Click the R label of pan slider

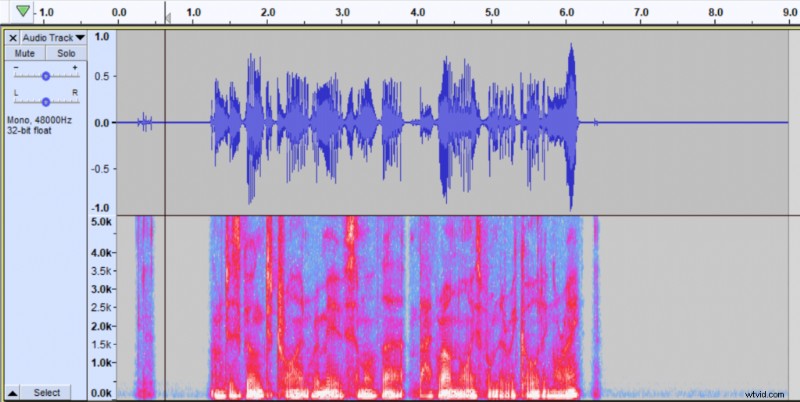point(75,93)
